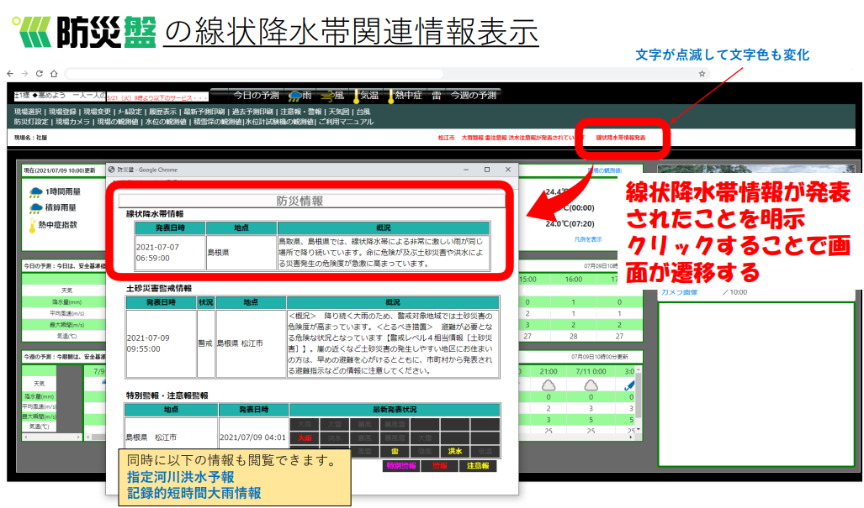Click the 熱中症指数 thermometer icon
The image size is (864, 508).
33,225
